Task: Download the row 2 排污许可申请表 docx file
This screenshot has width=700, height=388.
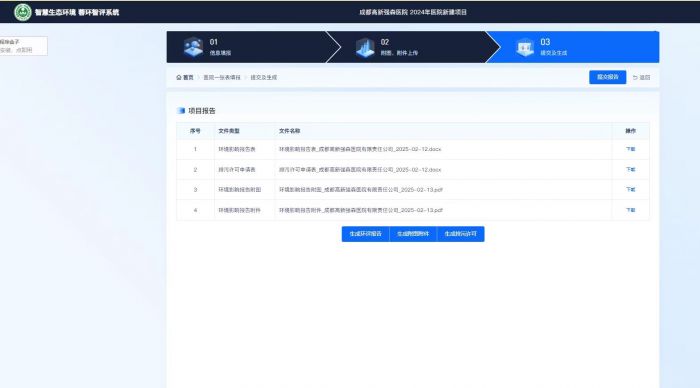Action: 630,170
